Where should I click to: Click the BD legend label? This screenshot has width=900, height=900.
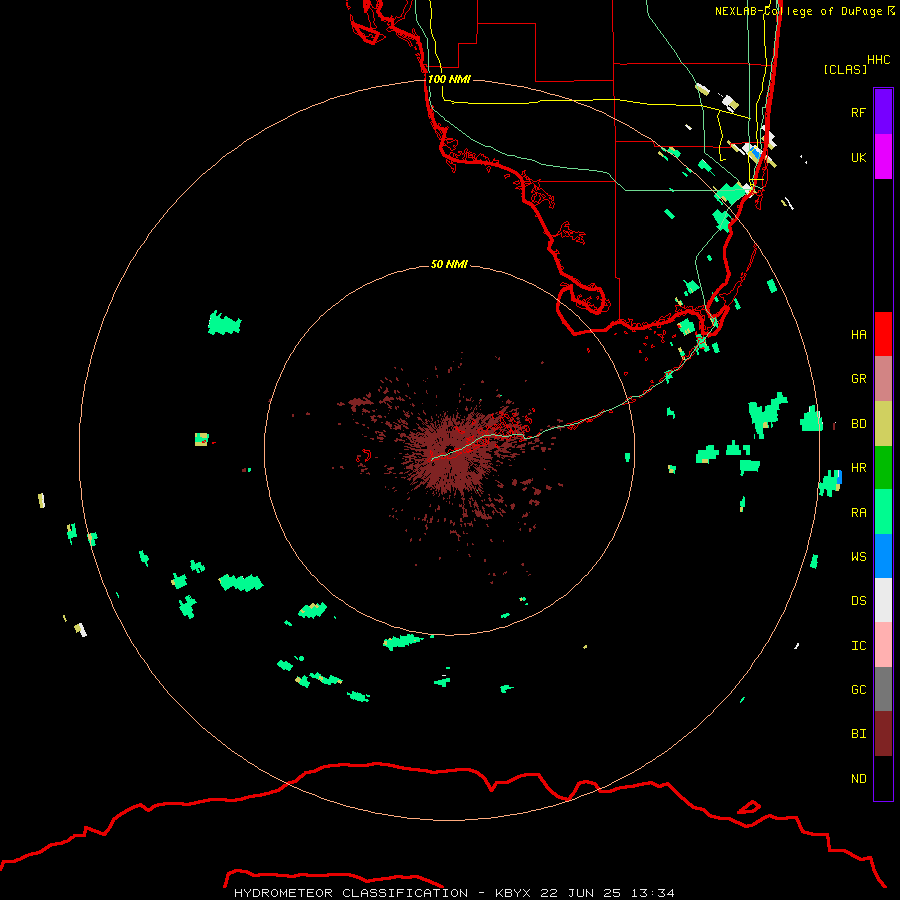tap(859, 424)
